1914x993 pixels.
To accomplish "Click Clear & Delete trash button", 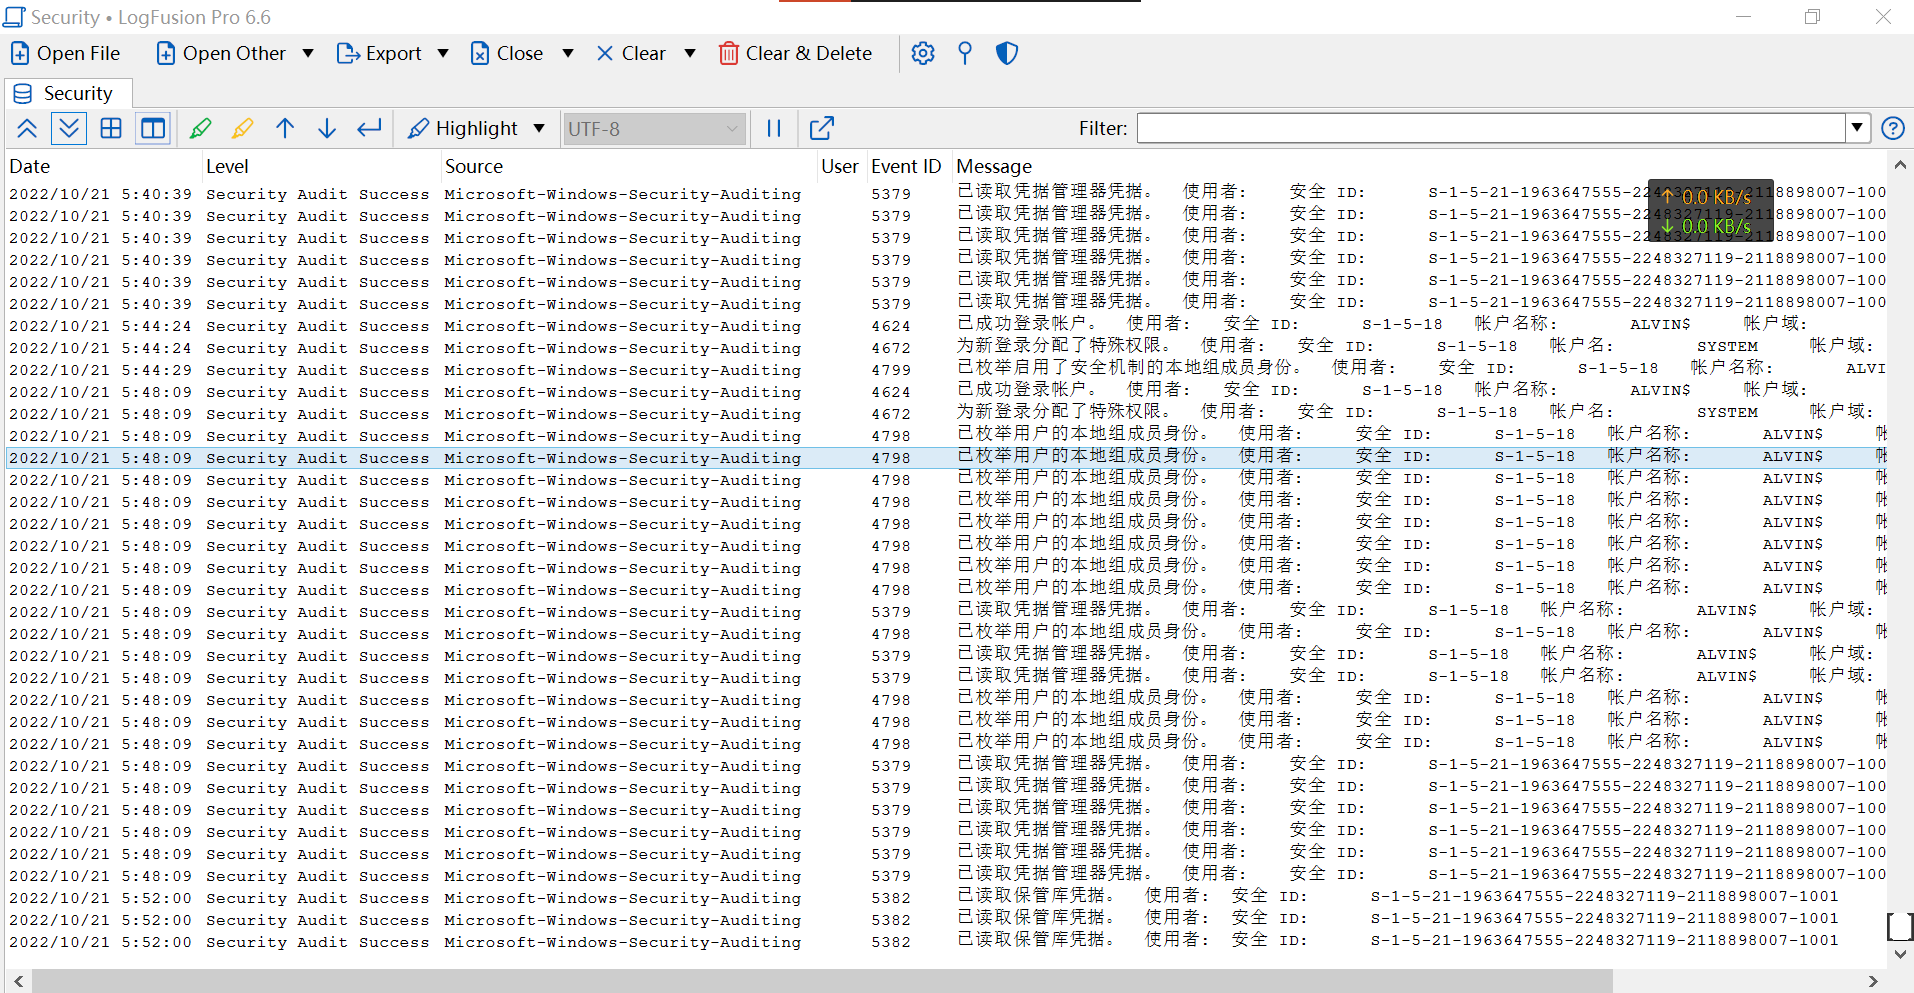I will [796, 54].
